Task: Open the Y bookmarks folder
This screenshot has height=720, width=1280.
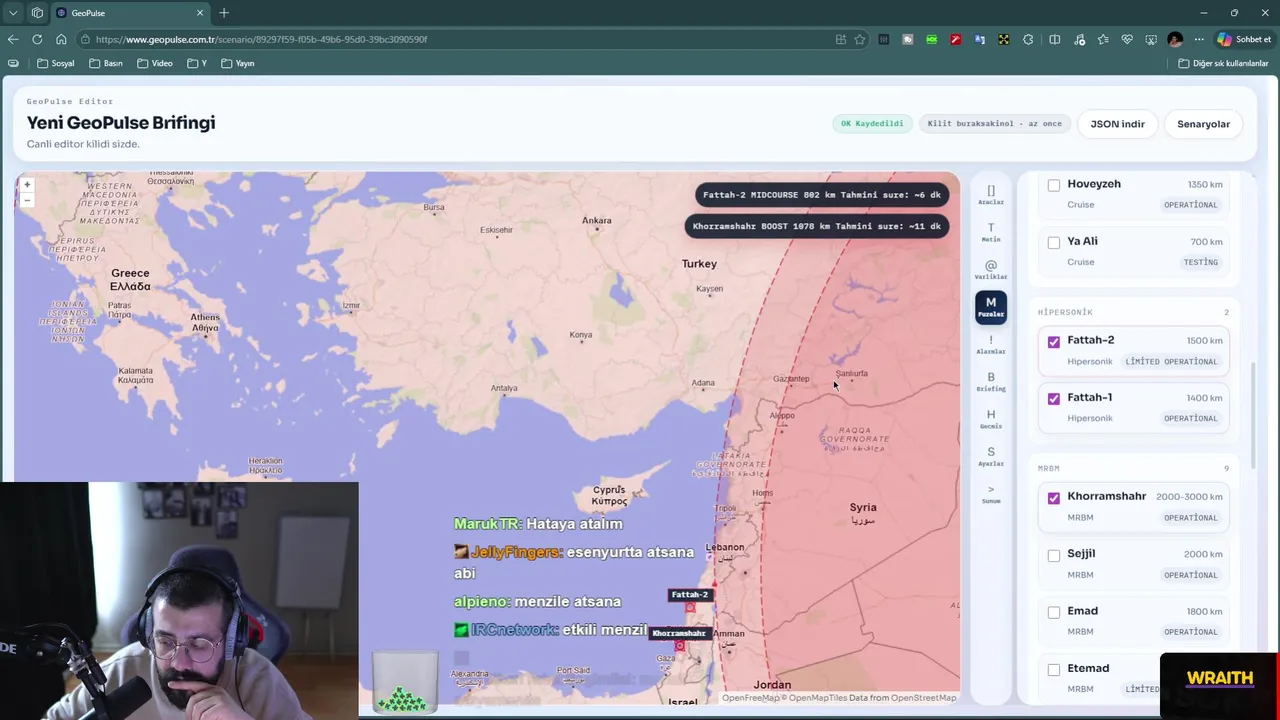Action: point(197,63)
